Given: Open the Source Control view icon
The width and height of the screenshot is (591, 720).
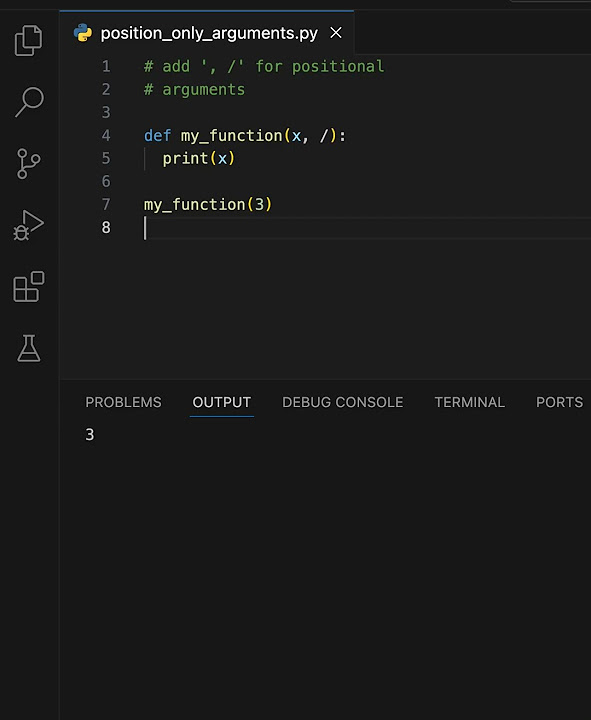Looking at the screenshot, I should [29, 163].
